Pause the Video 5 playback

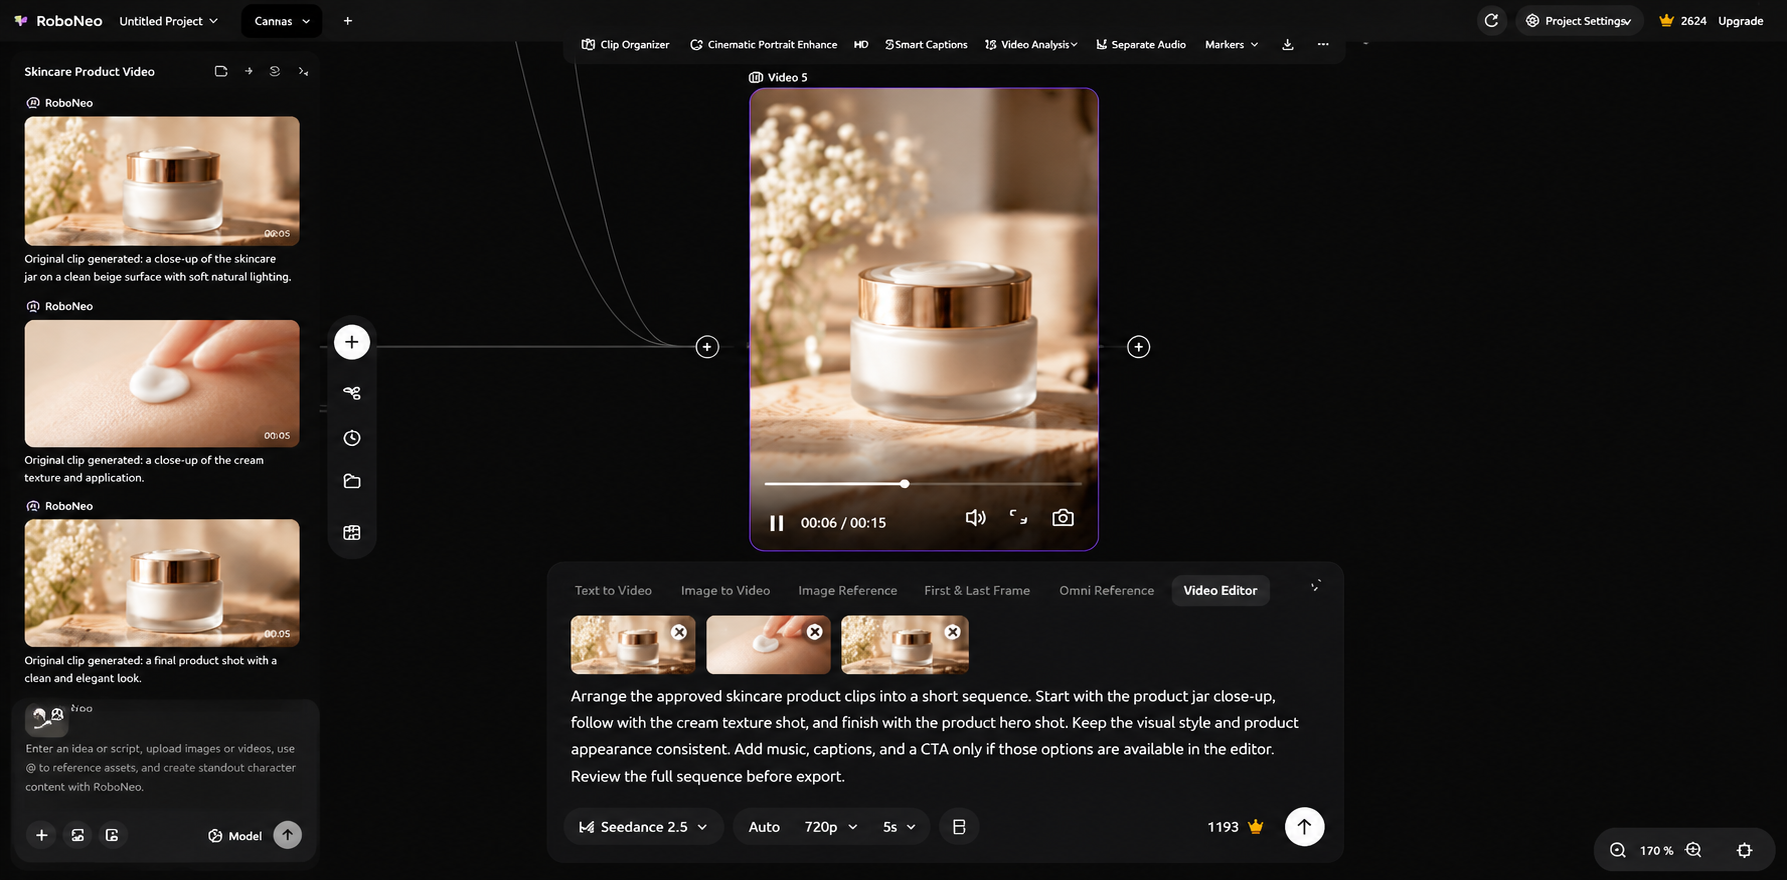click(776, 523)
